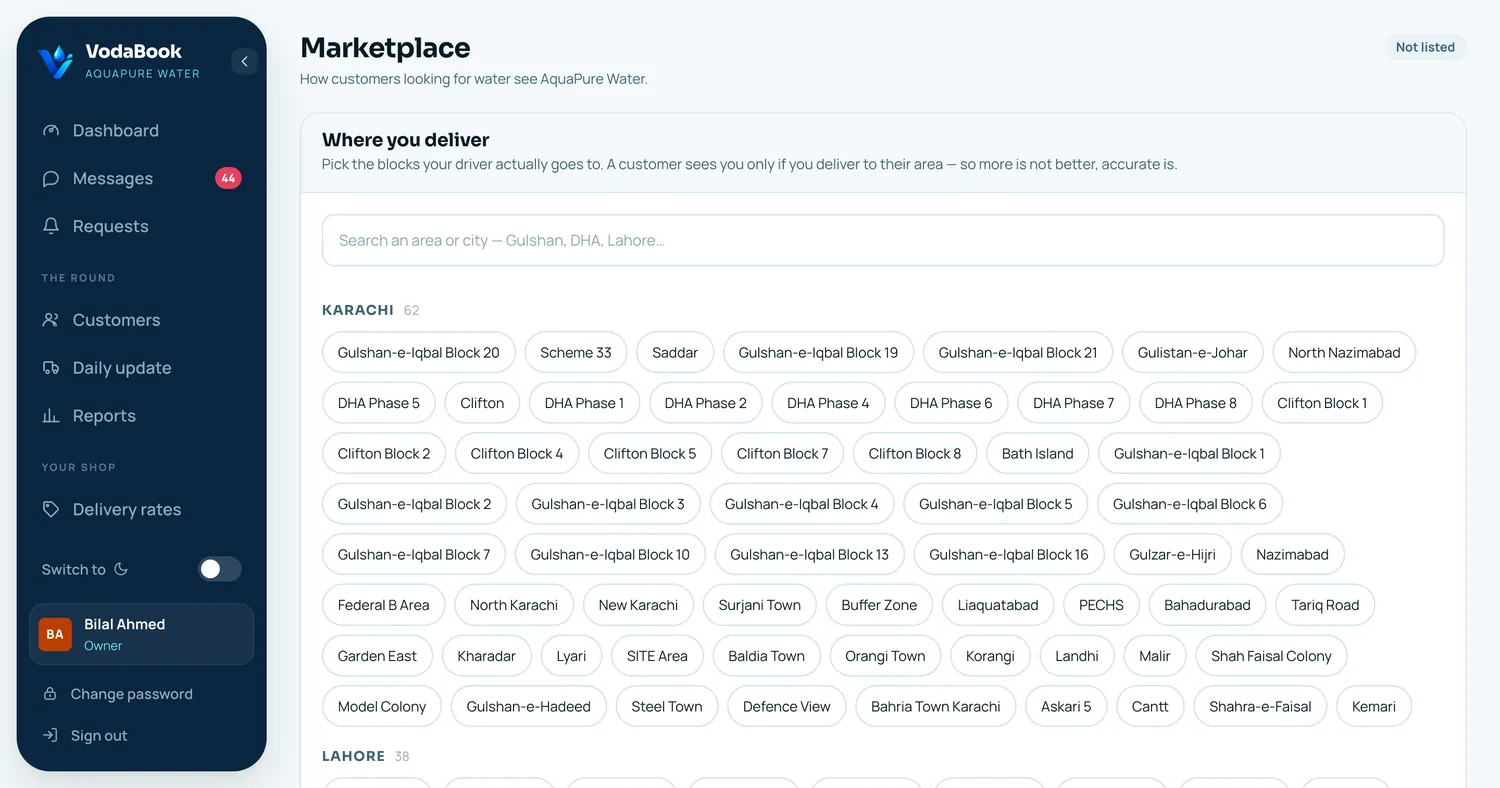Pick the Orangi Town area
Image resolution: width=1500 pixels, height=788 pixels.
click(886, 656)
